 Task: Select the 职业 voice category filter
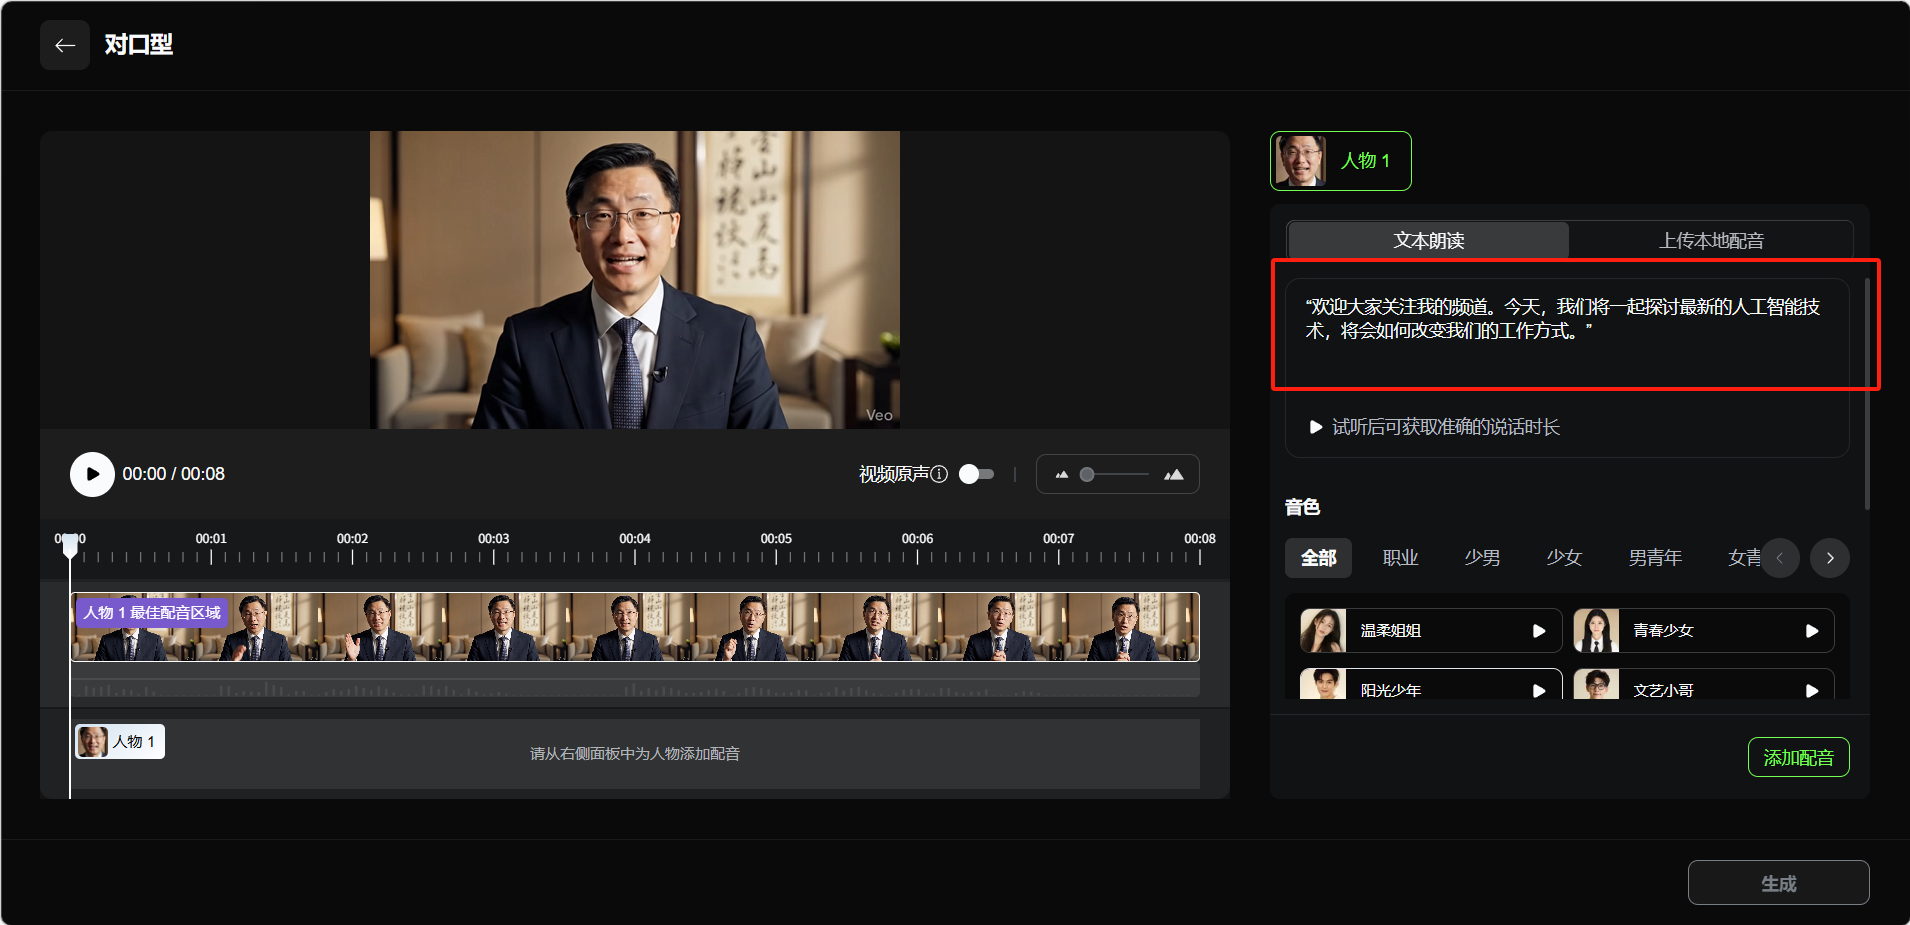1400,558
